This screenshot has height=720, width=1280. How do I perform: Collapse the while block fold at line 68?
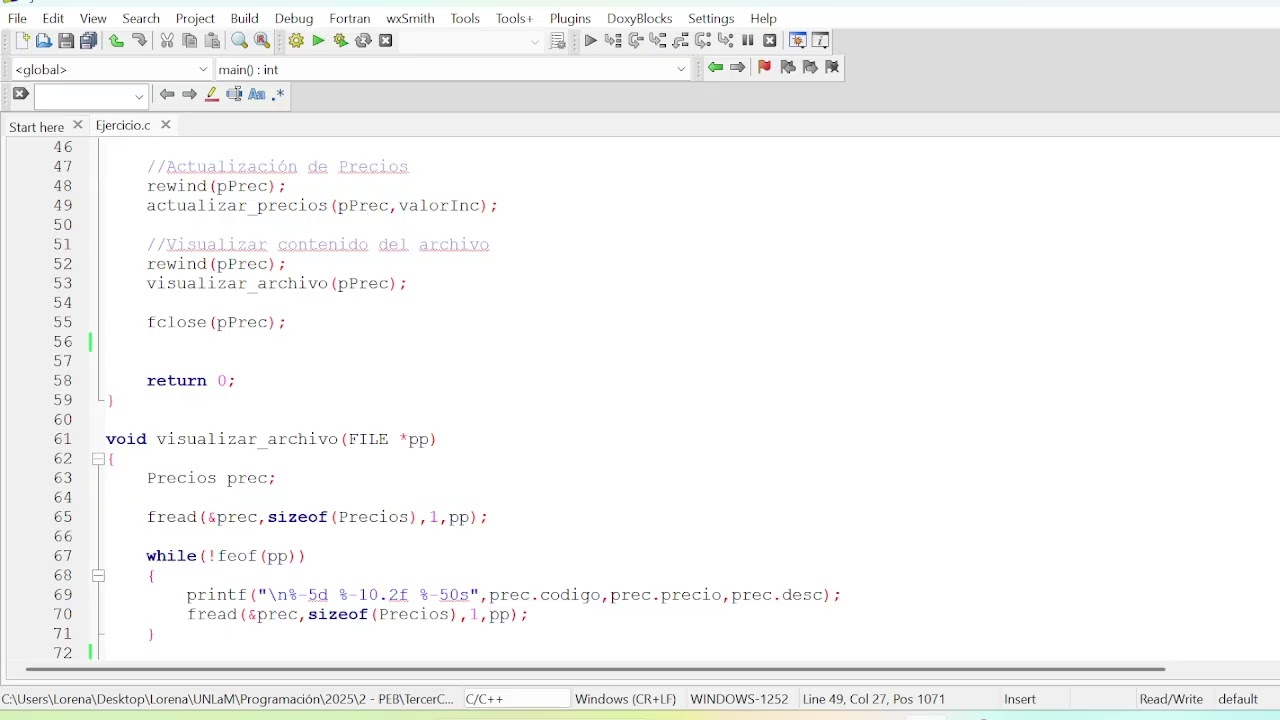click(x=98, y=576)
